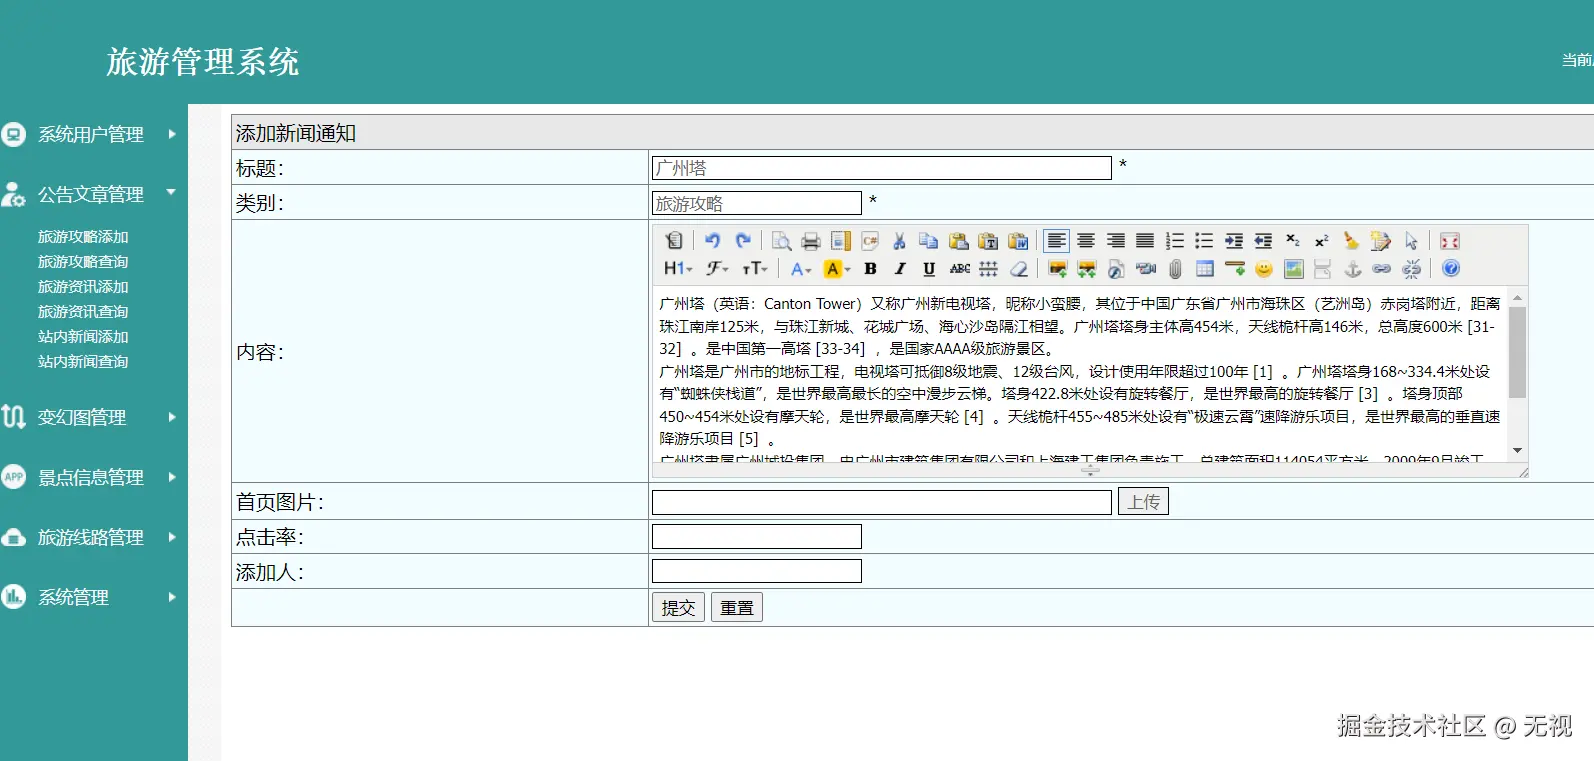1594x761 pixels.
Task: Open the text color picker
Action: pos(801,268)
